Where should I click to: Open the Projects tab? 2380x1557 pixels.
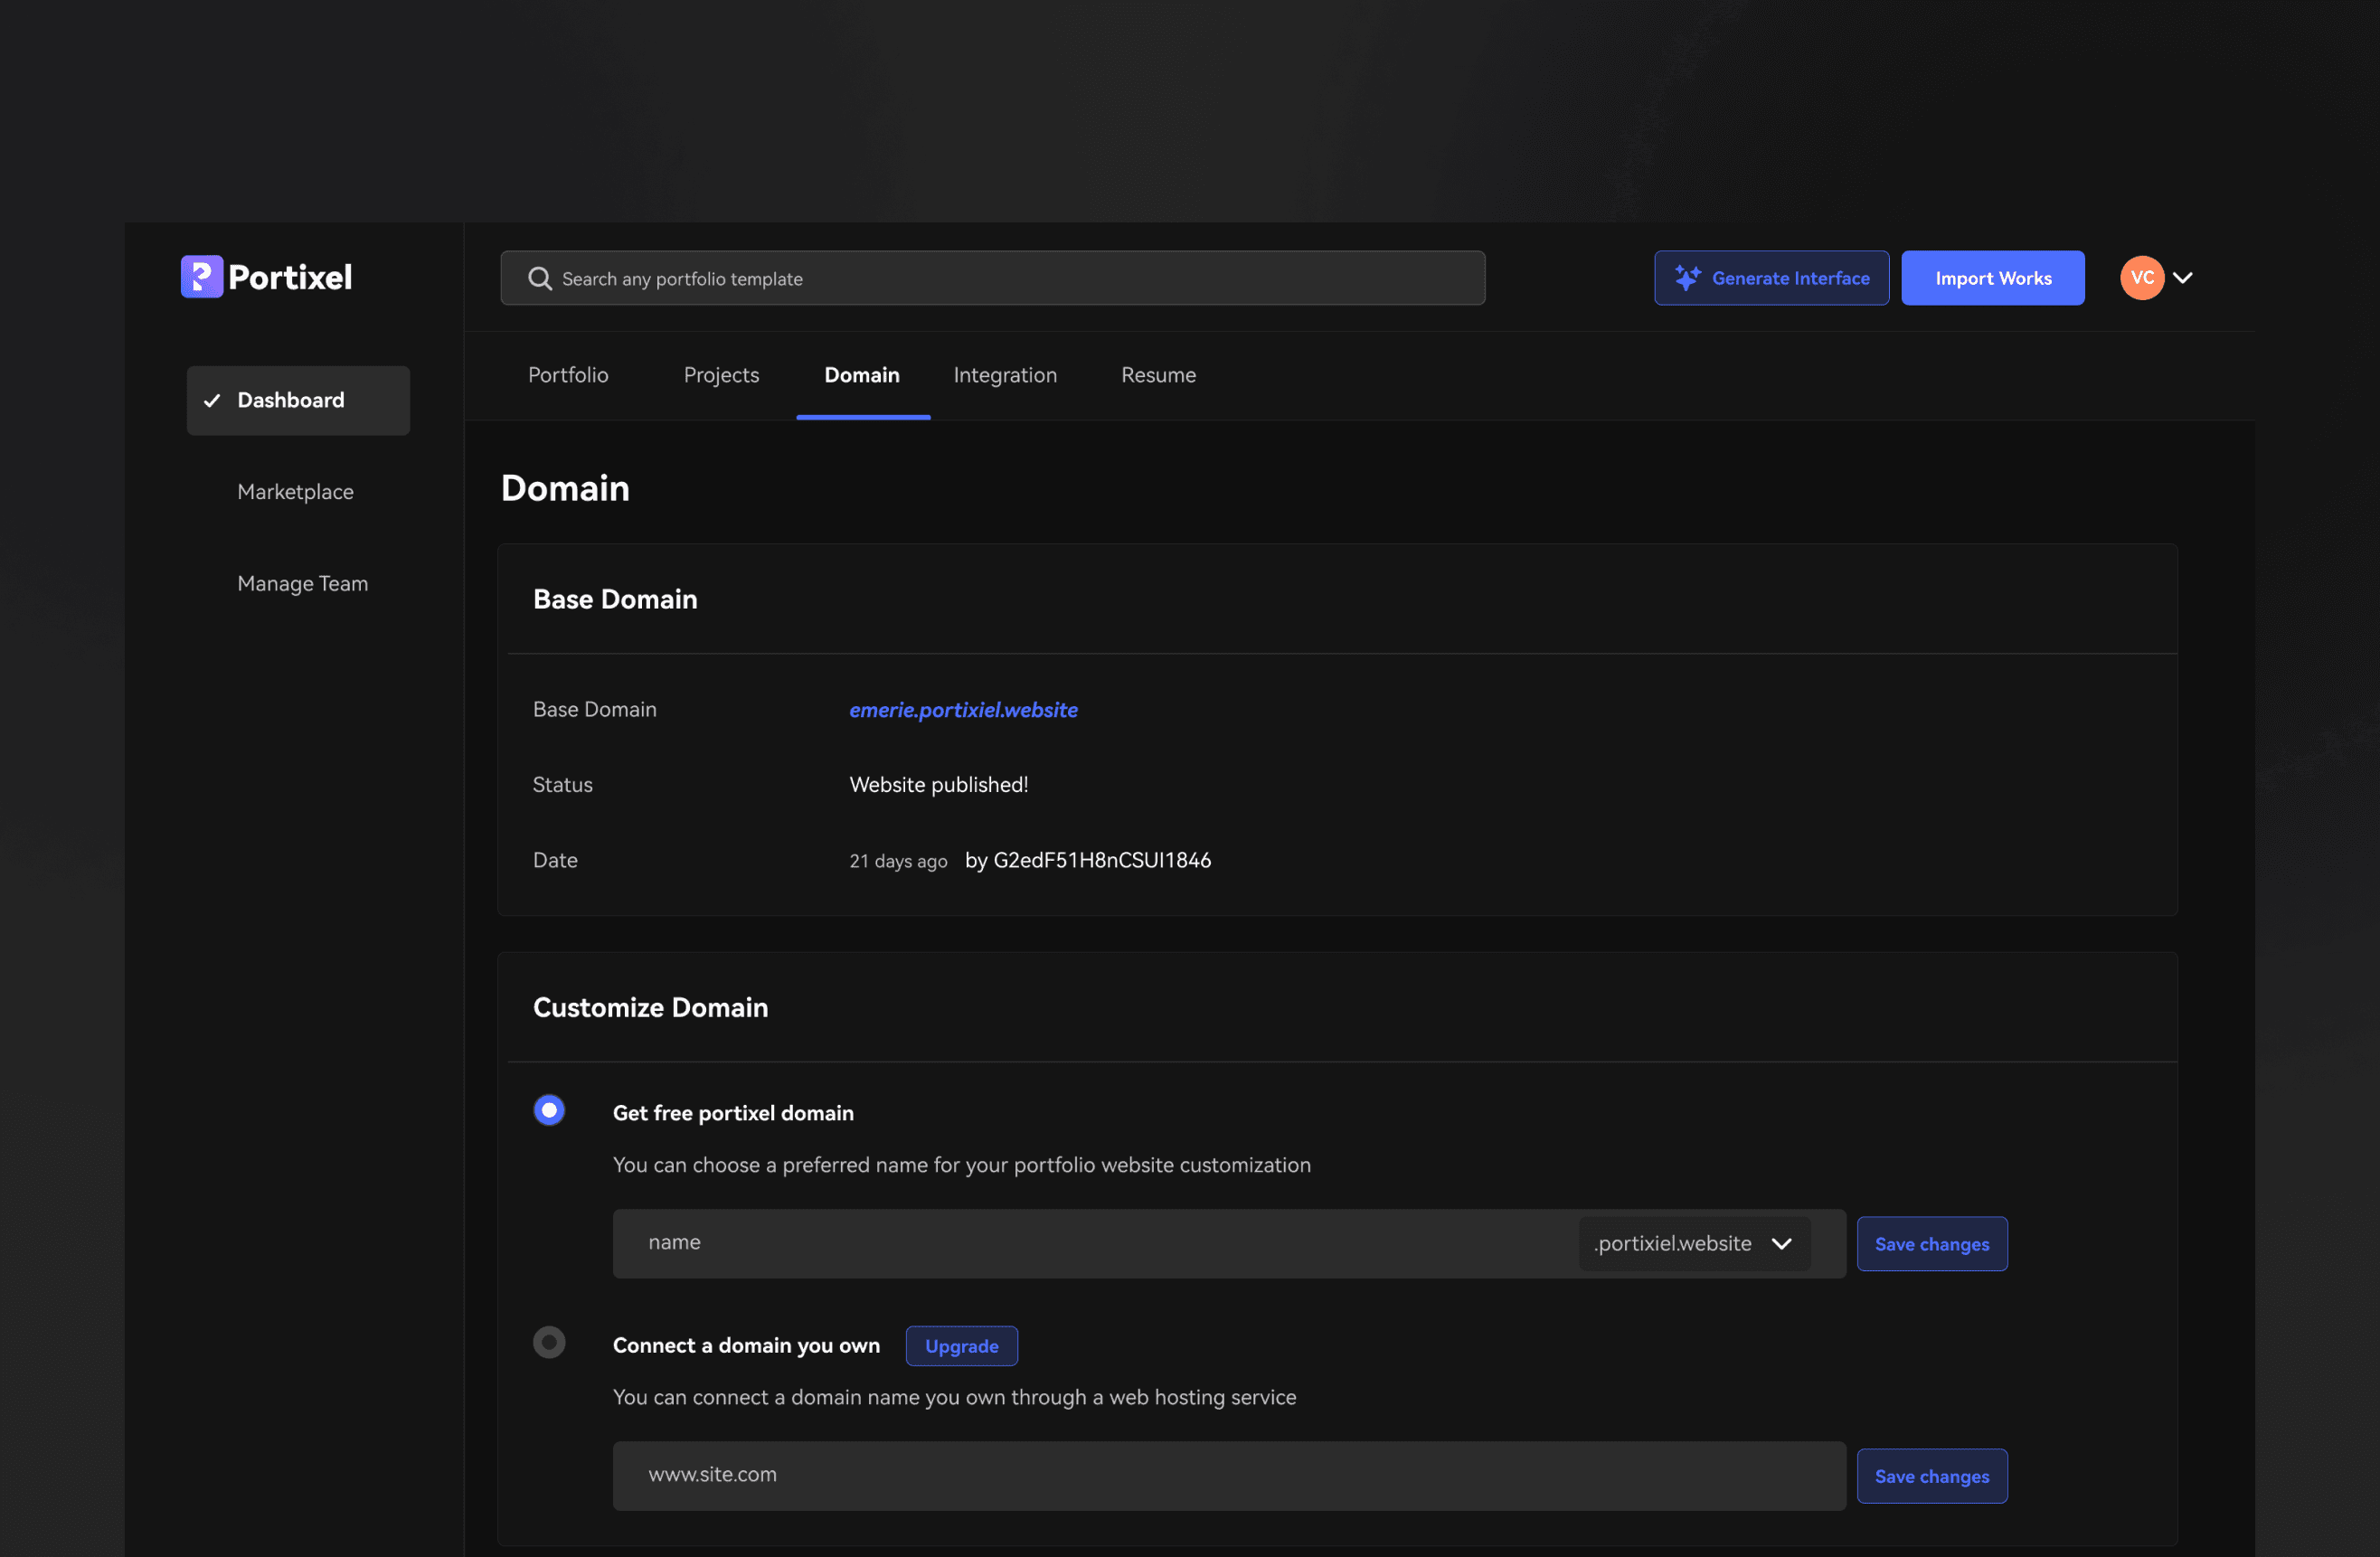pos(721,375)
